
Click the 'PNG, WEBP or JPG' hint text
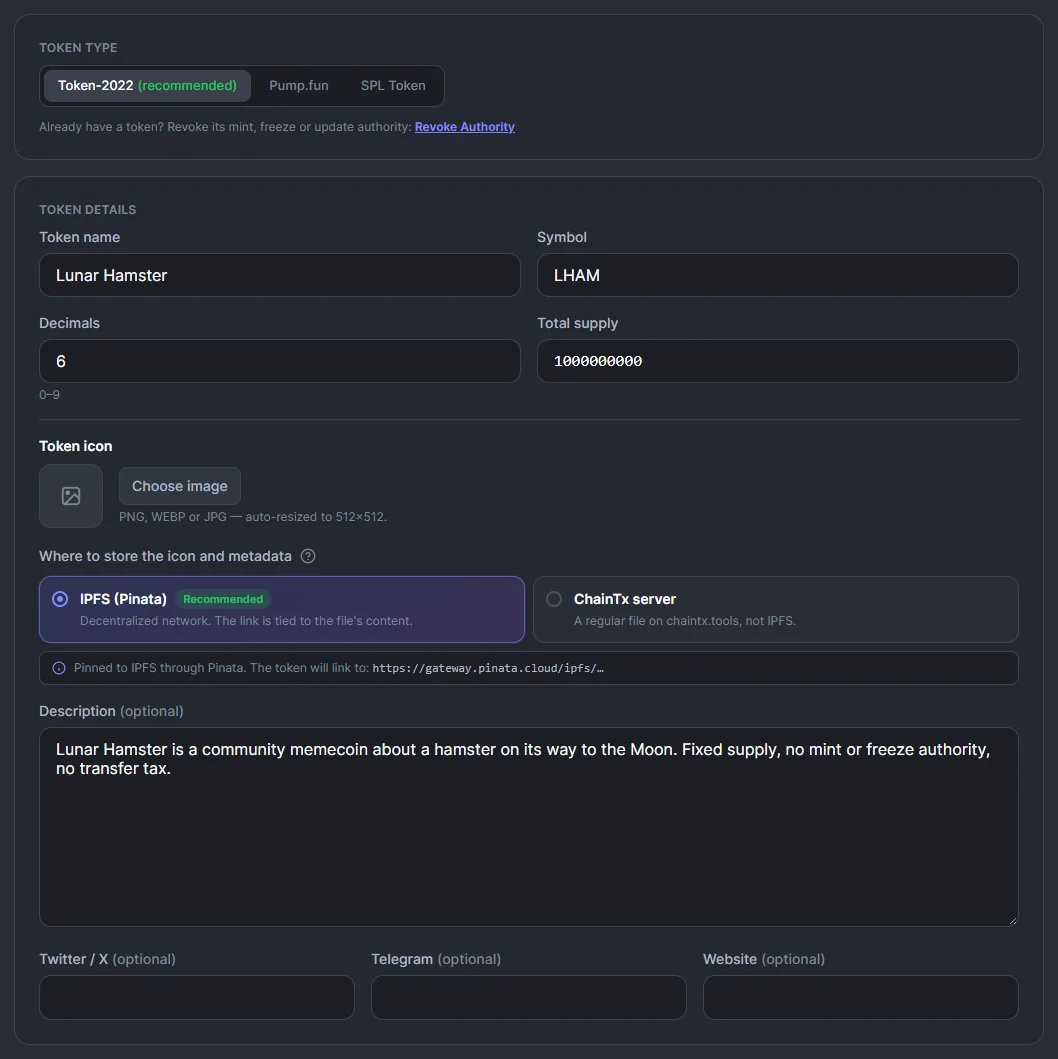coord(253,517)
